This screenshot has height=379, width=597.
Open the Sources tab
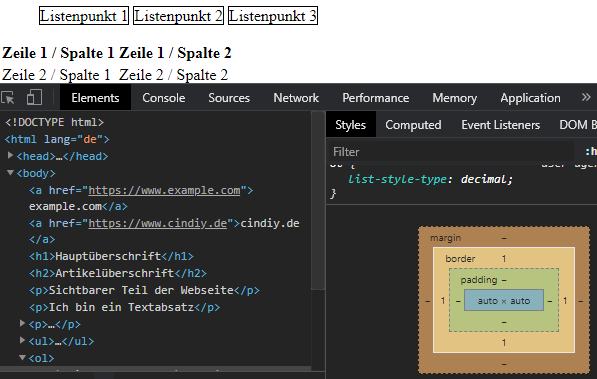pos(229,98)
